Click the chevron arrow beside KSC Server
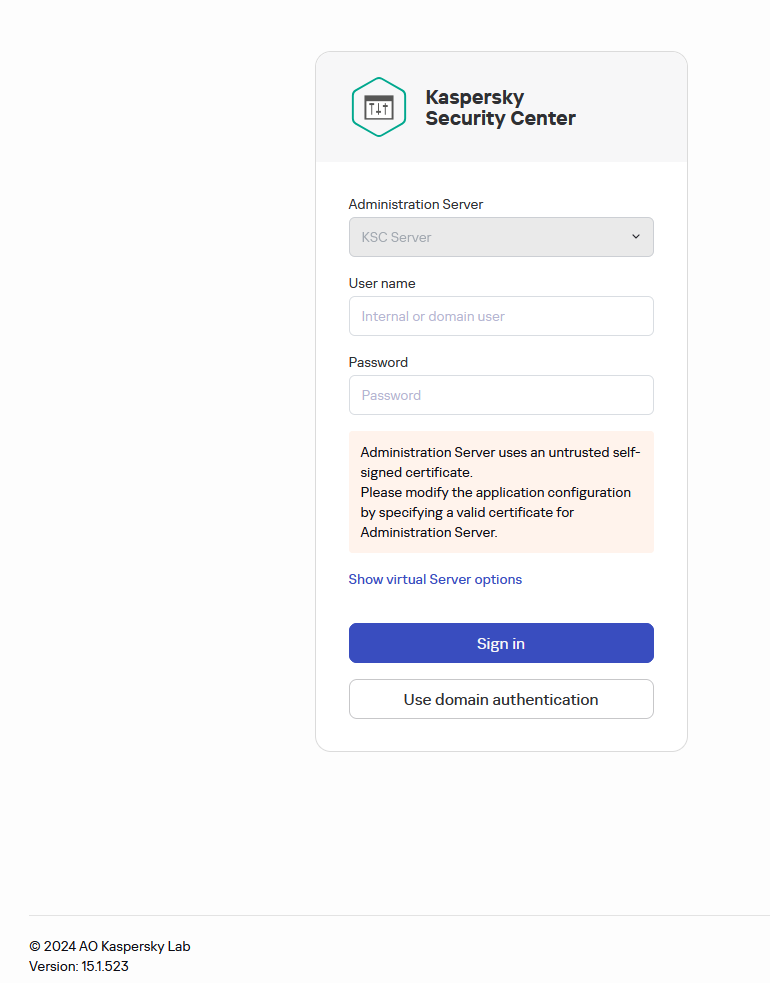Screen dimensions: 770x983 pyautogui.click(x=635, y=237)
